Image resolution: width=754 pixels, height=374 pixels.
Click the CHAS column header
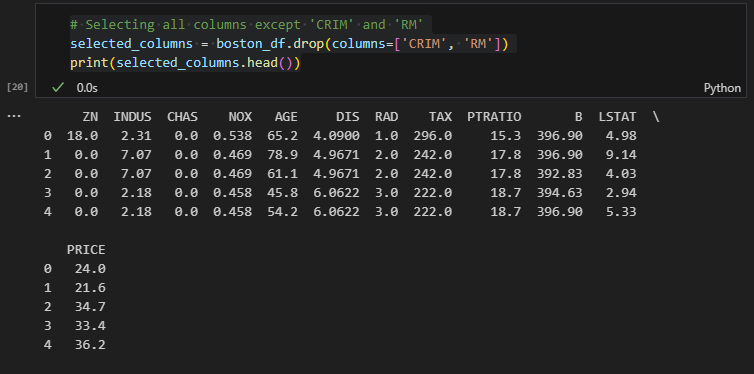click(x=182, y=117)
